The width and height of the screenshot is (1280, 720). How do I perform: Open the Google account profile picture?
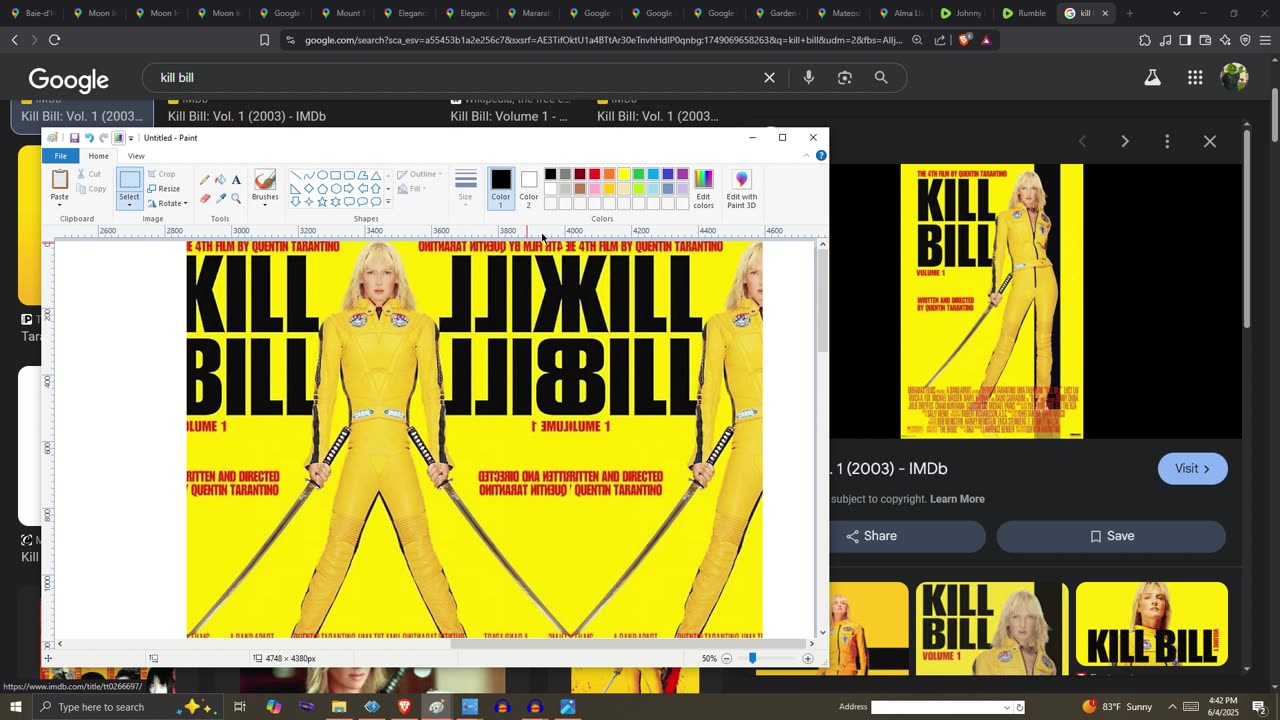pos(1234,78)
